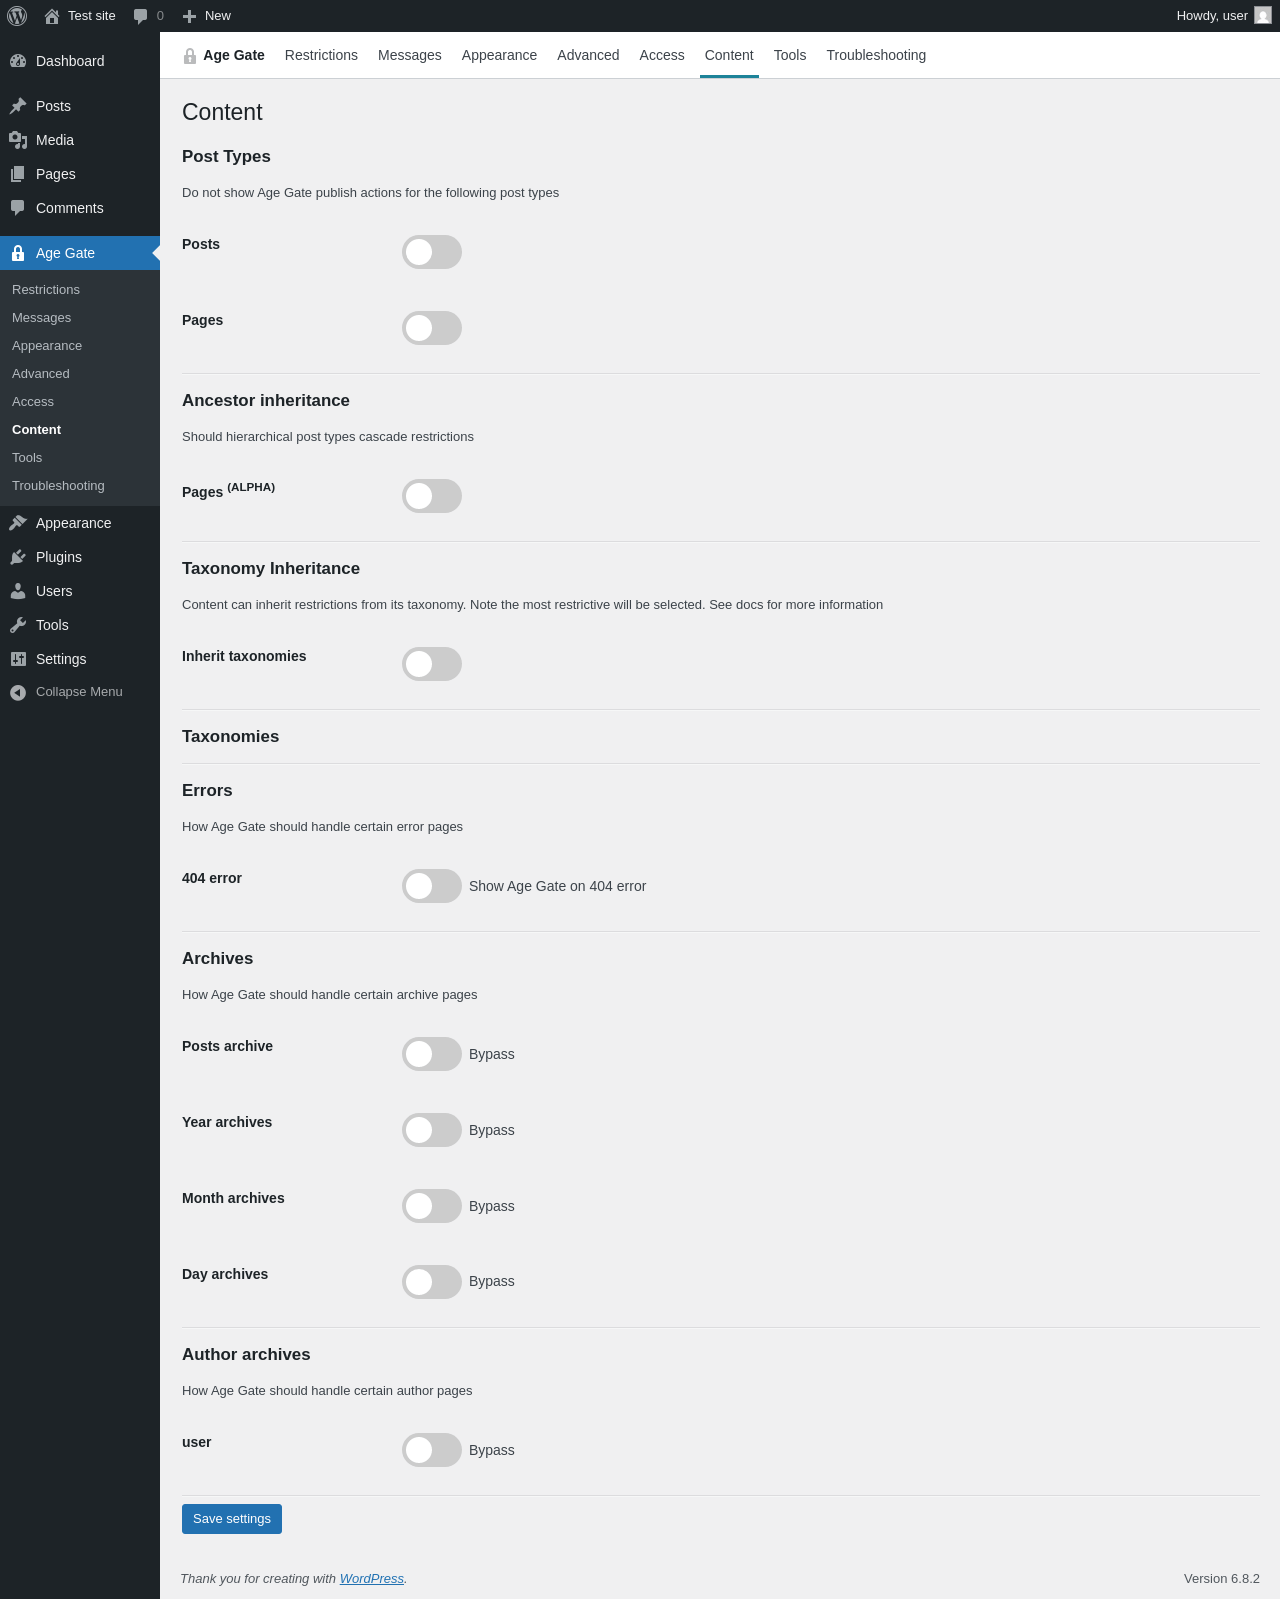Open the Restrictions tab

point(321,55)
